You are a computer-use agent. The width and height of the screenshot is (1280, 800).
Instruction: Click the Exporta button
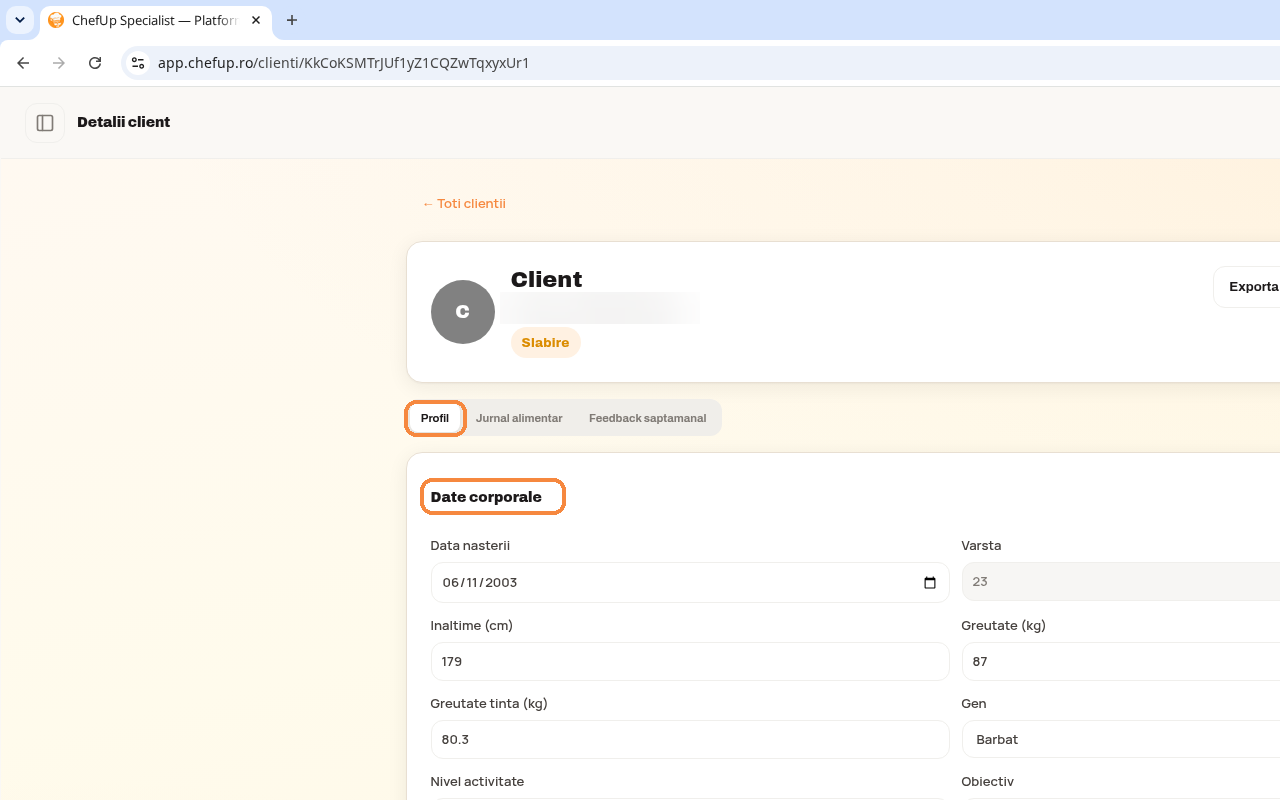coord(1247,287)
